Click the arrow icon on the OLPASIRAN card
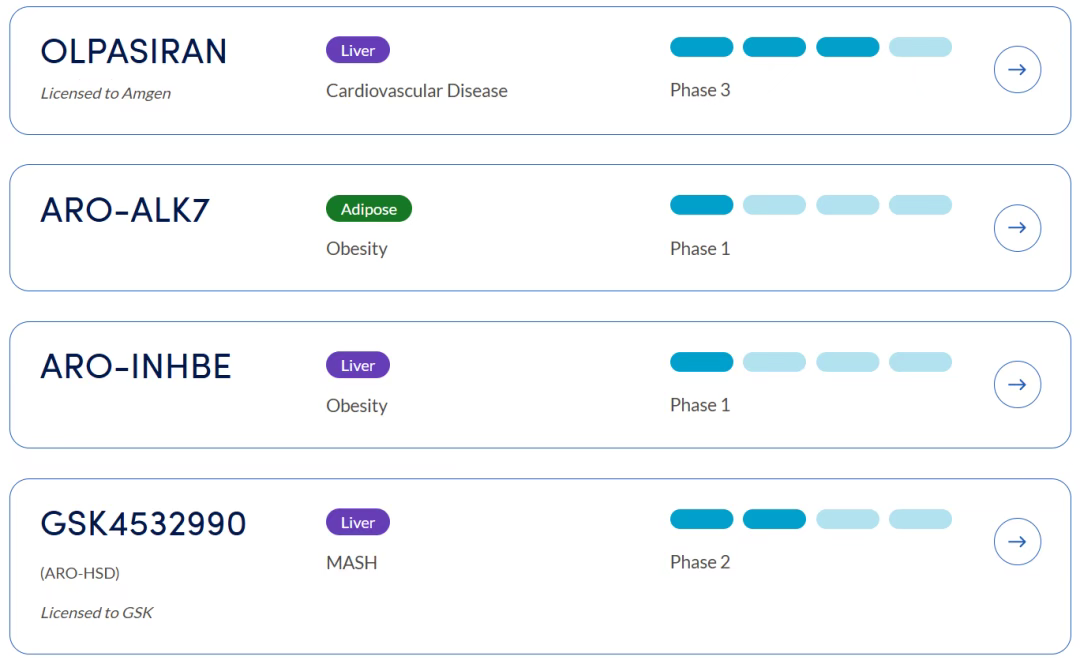The image size is (1080, 660). 1017,70
